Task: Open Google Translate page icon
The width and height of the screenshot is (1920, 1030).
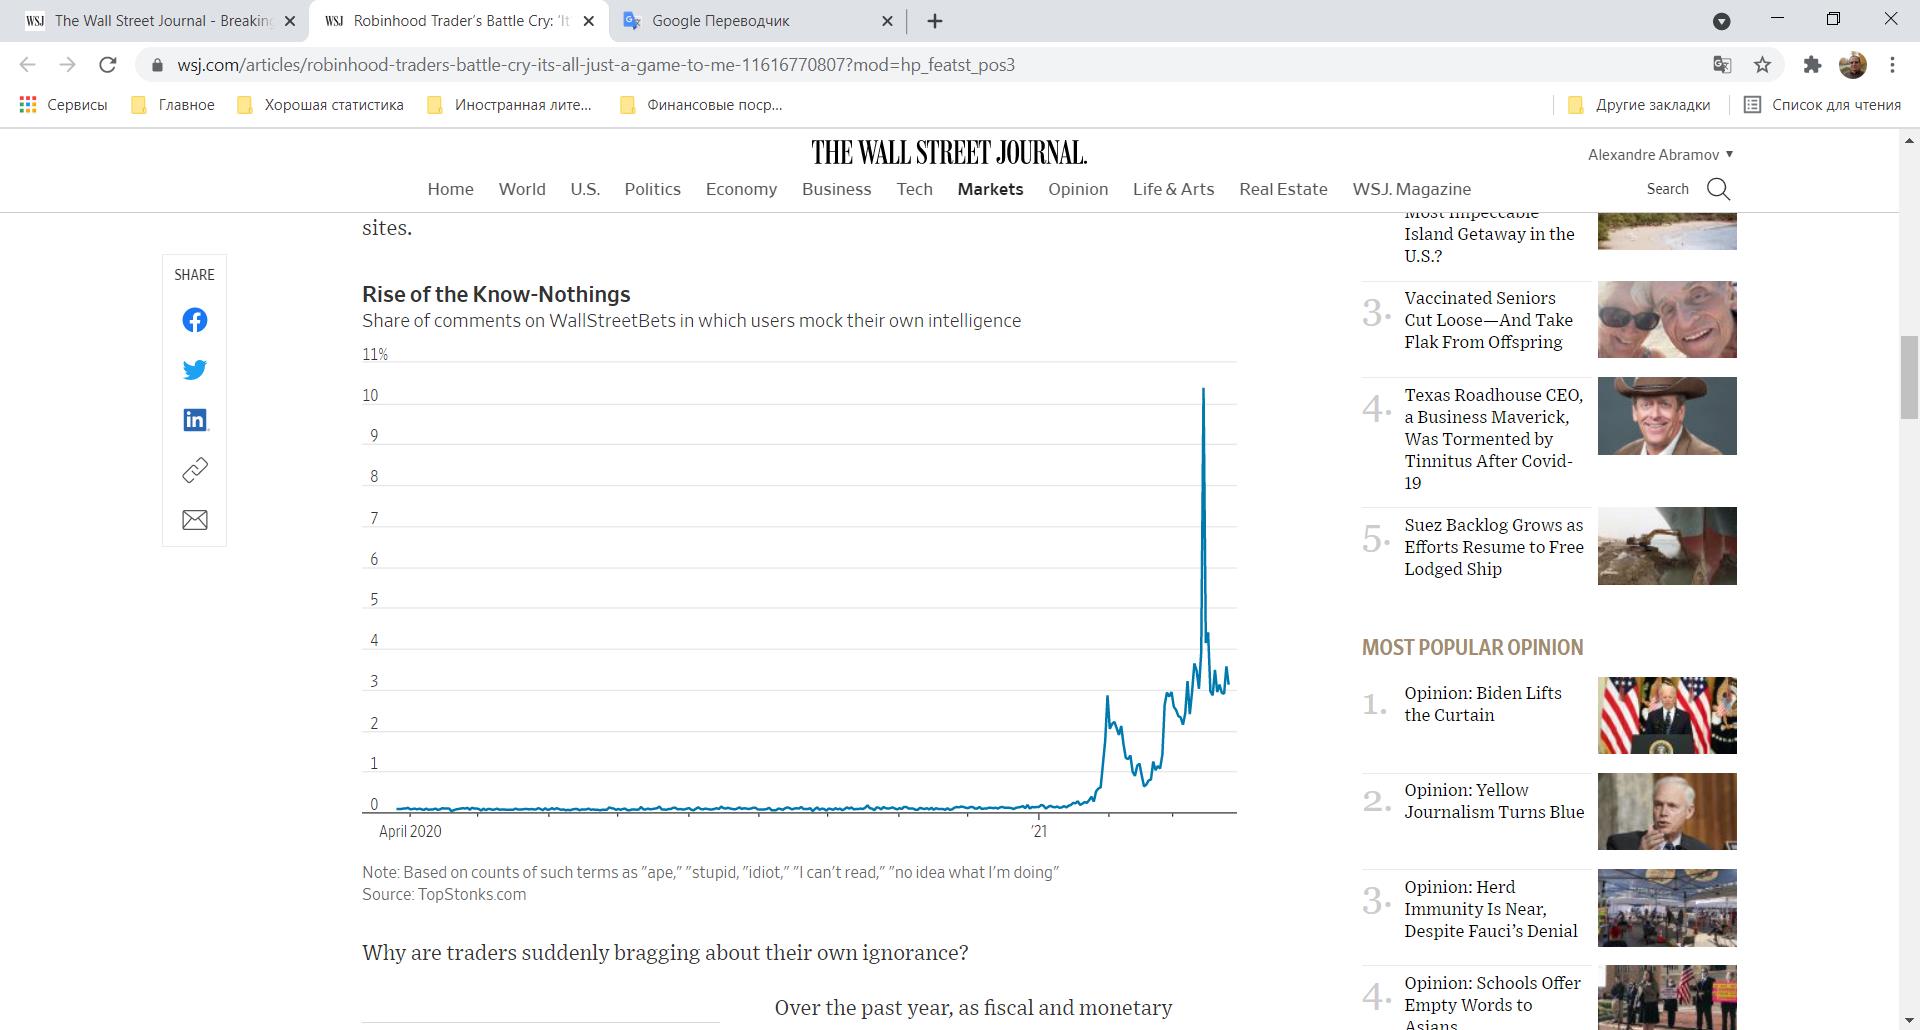Action: coord(1722,64)
